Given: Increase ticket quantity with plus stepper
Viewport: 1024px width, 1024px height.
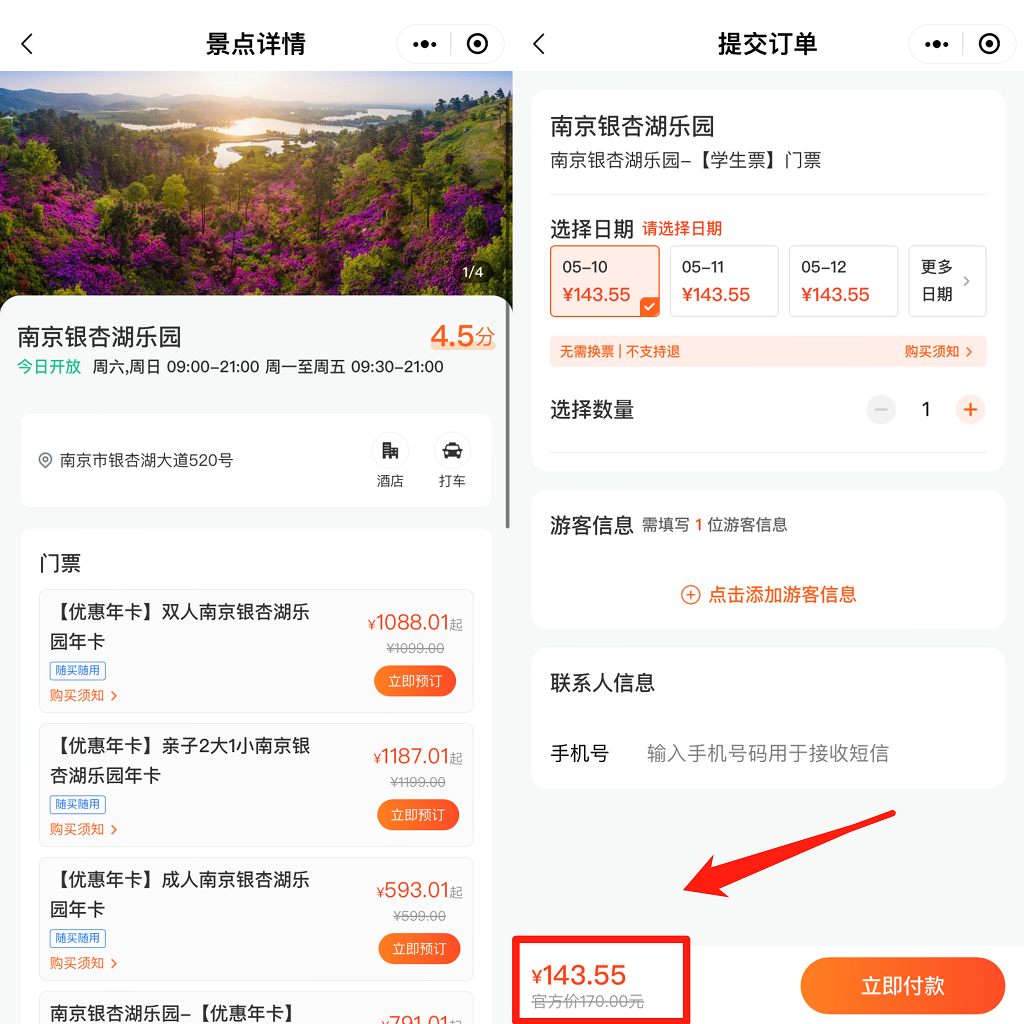Looking at the screenshot, I should [969, 409].
